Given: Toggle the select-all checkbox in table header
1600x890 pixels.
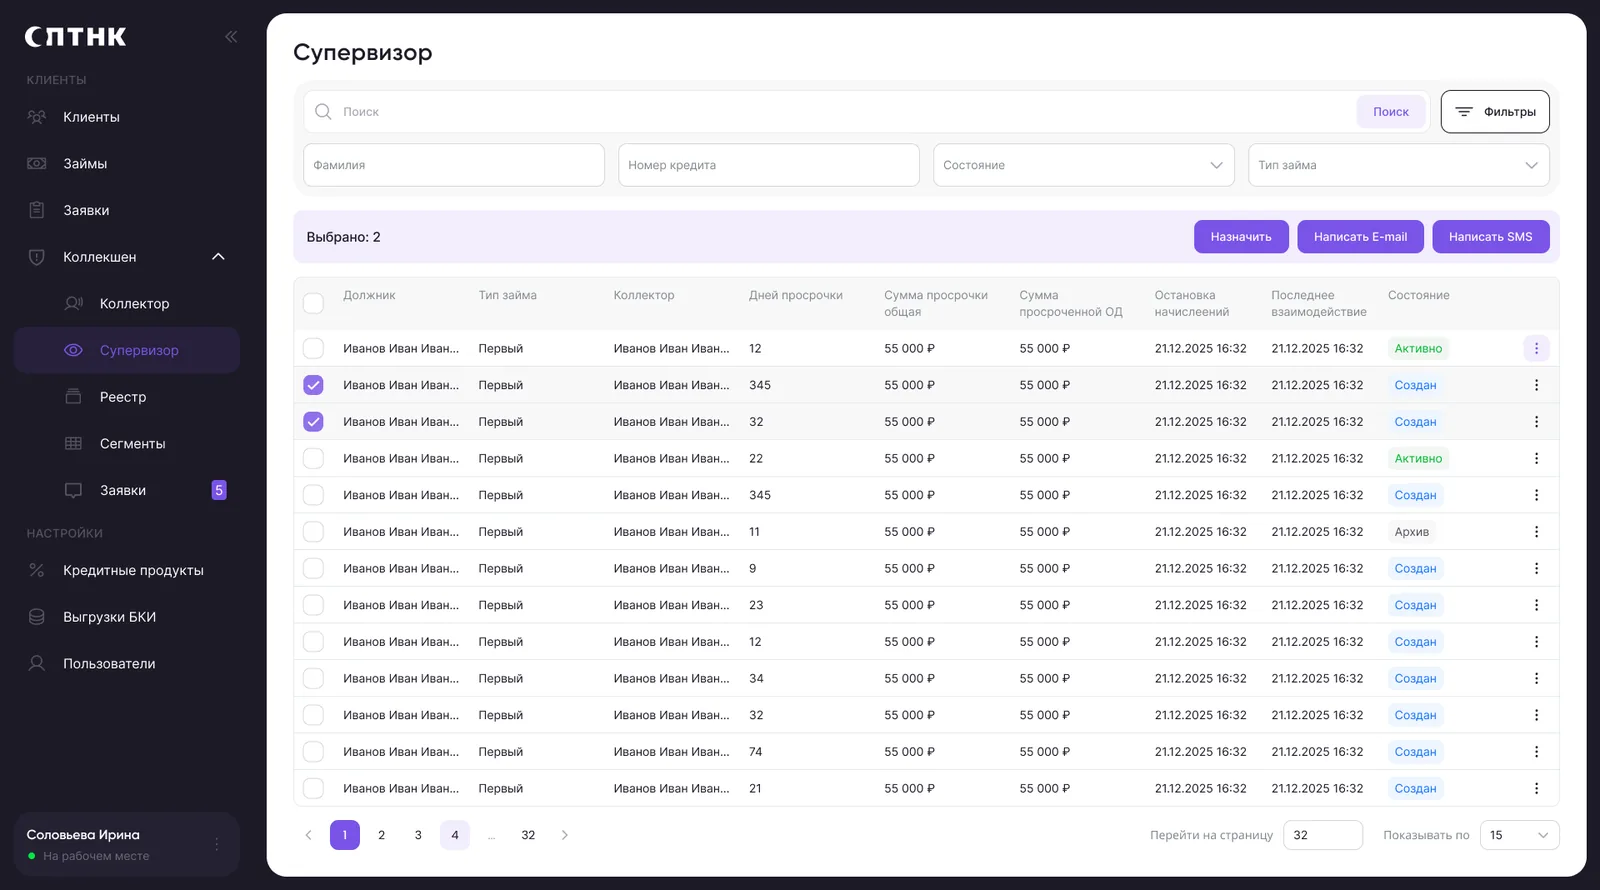Looking at the screenshot, I should (313, 303).
